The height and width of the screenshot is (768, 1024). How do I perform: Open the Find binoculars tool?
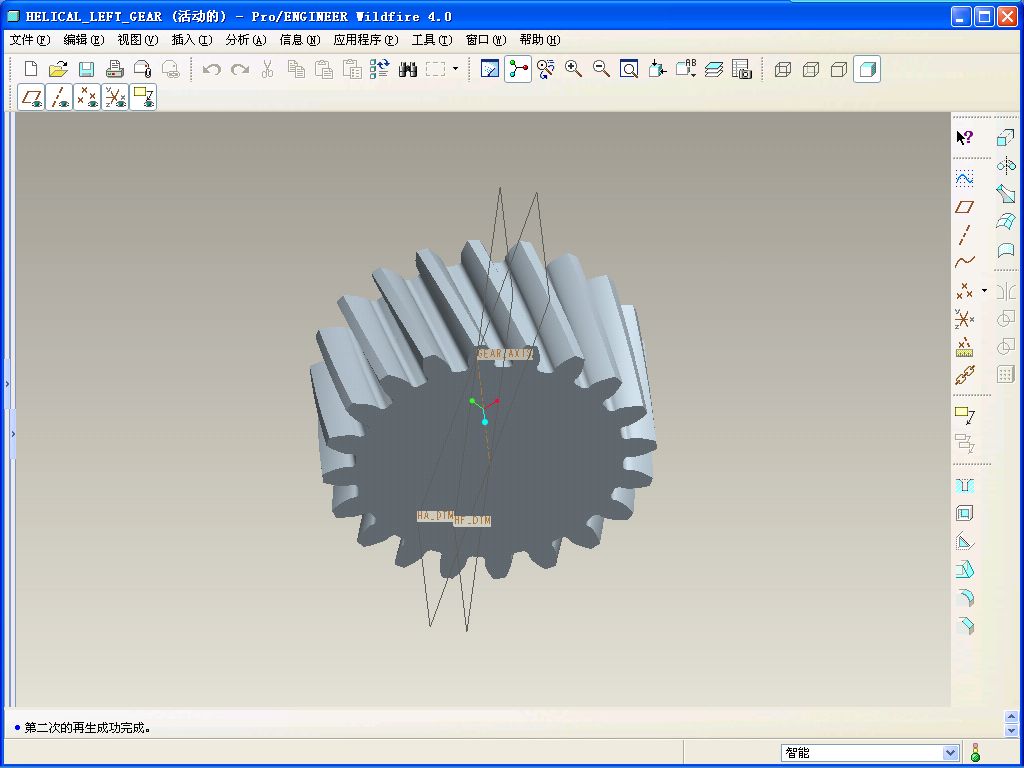408,69
